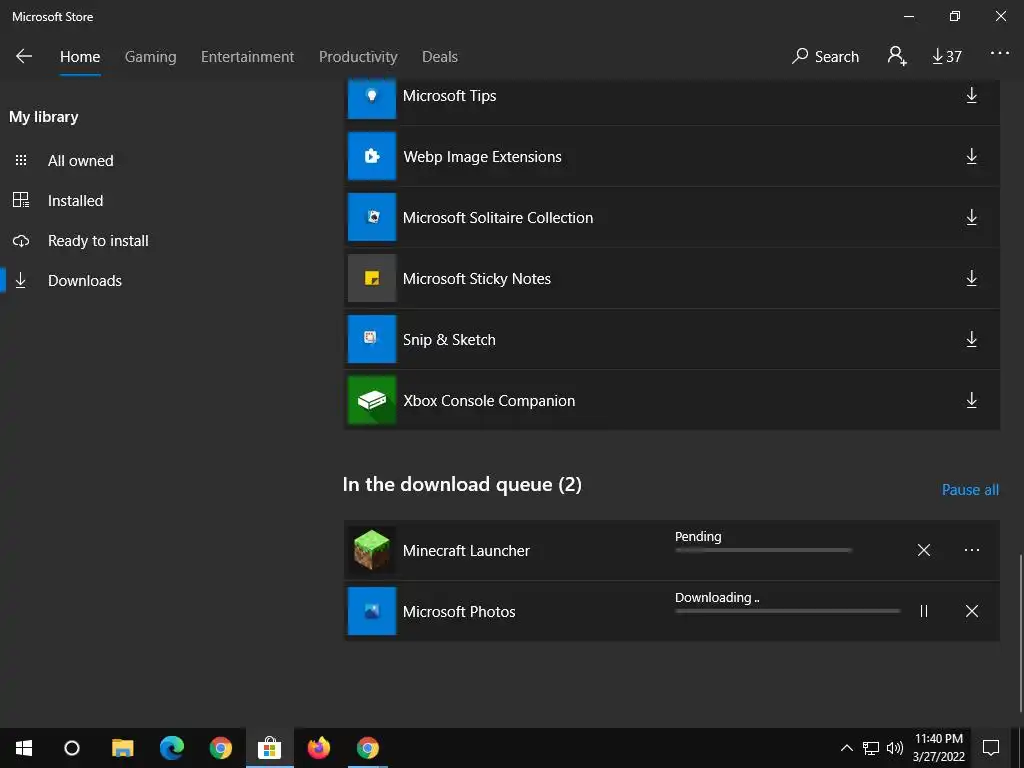Open the volume control in system tray
This screenshot has width=1024, height=768.
(x=895, y=748)
